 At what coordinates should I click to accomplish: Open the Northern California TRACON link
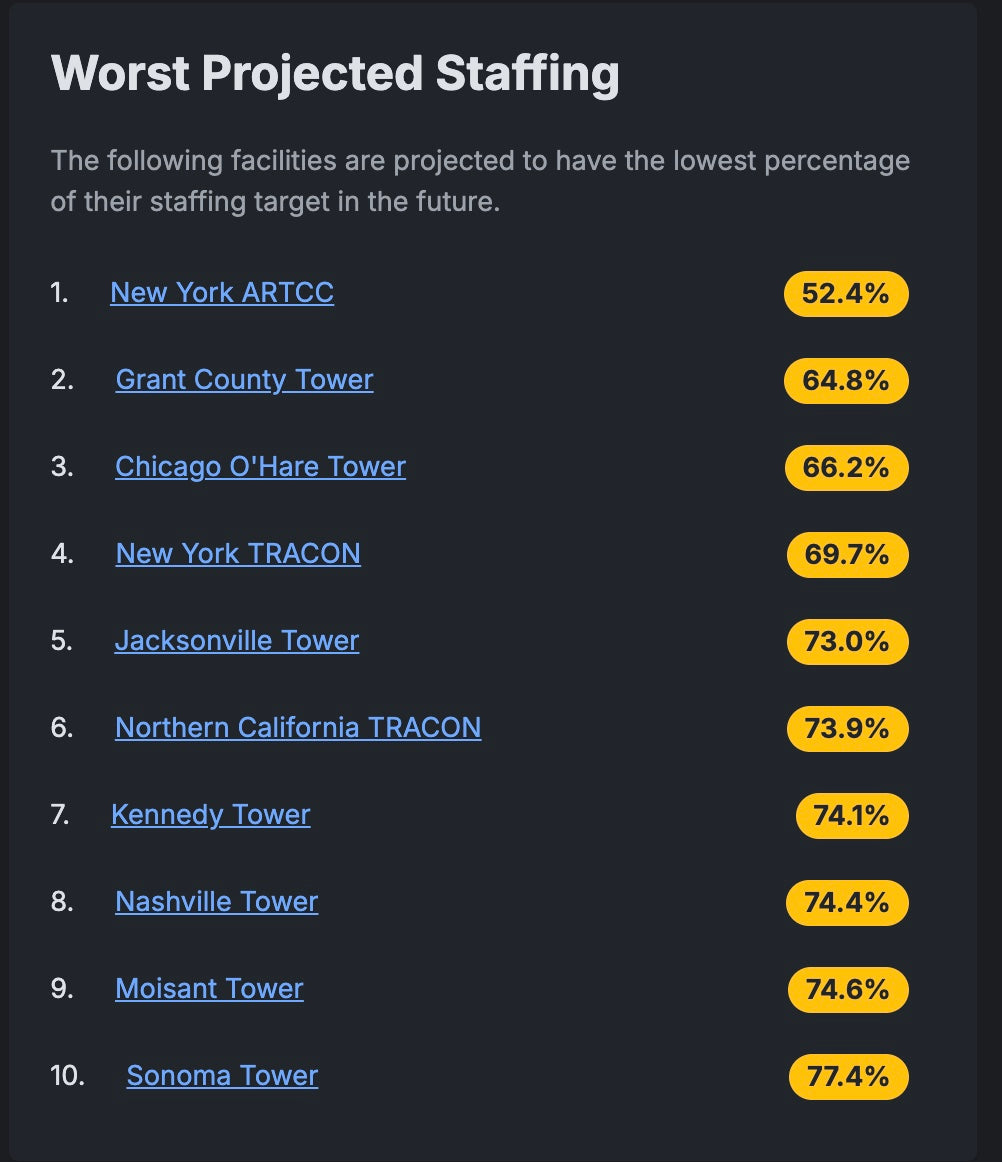click(298, 728)
